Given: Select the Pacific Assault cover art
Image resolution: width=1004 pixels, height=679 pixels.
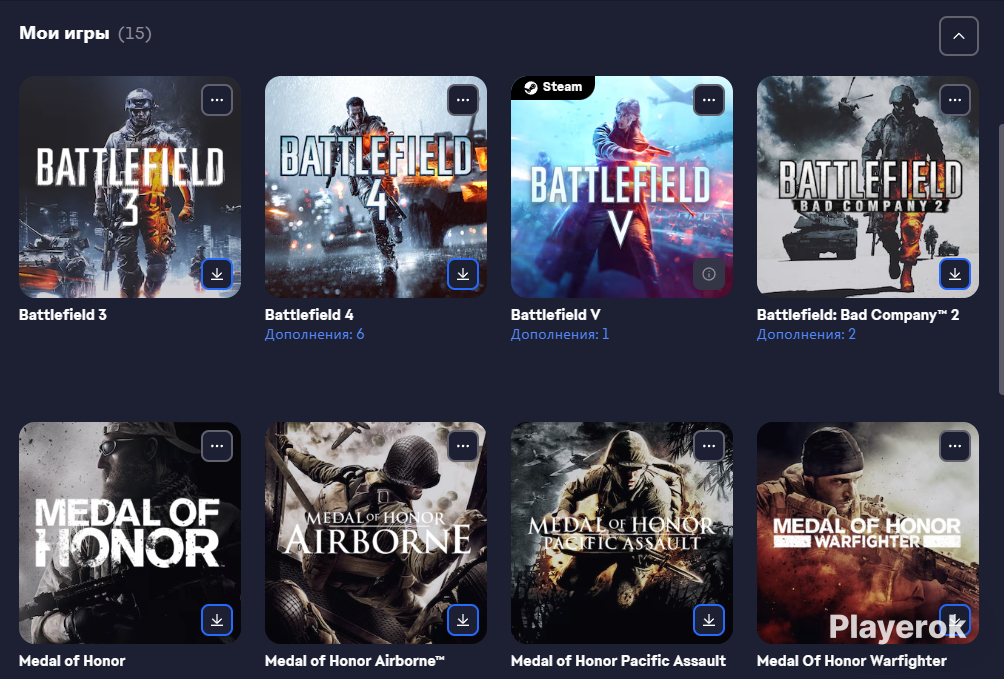Looking at the screenshot, I should (622, 533).
